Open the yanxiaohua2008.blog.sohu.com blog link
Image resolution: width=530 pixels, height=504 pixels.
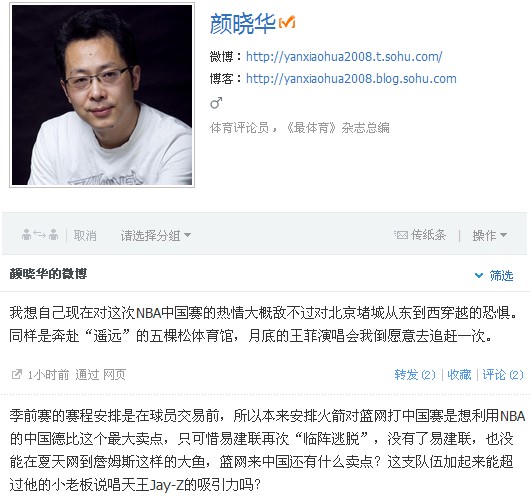click(x=351, y=79)
